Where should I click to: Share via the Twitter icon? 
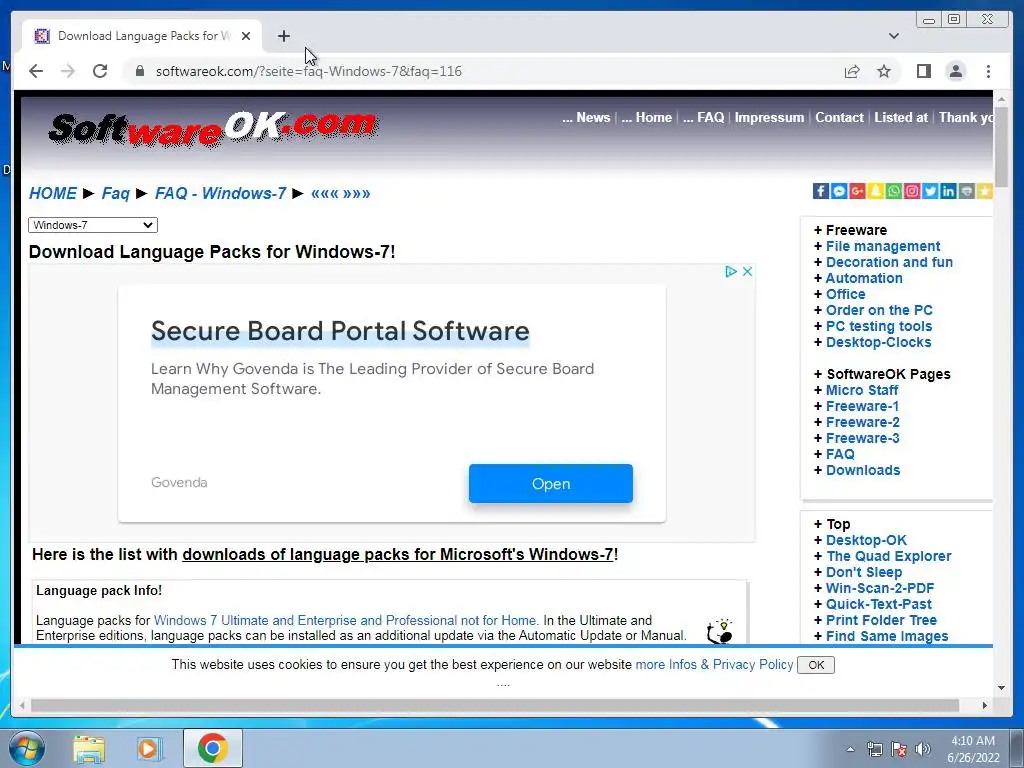point(931,191)
